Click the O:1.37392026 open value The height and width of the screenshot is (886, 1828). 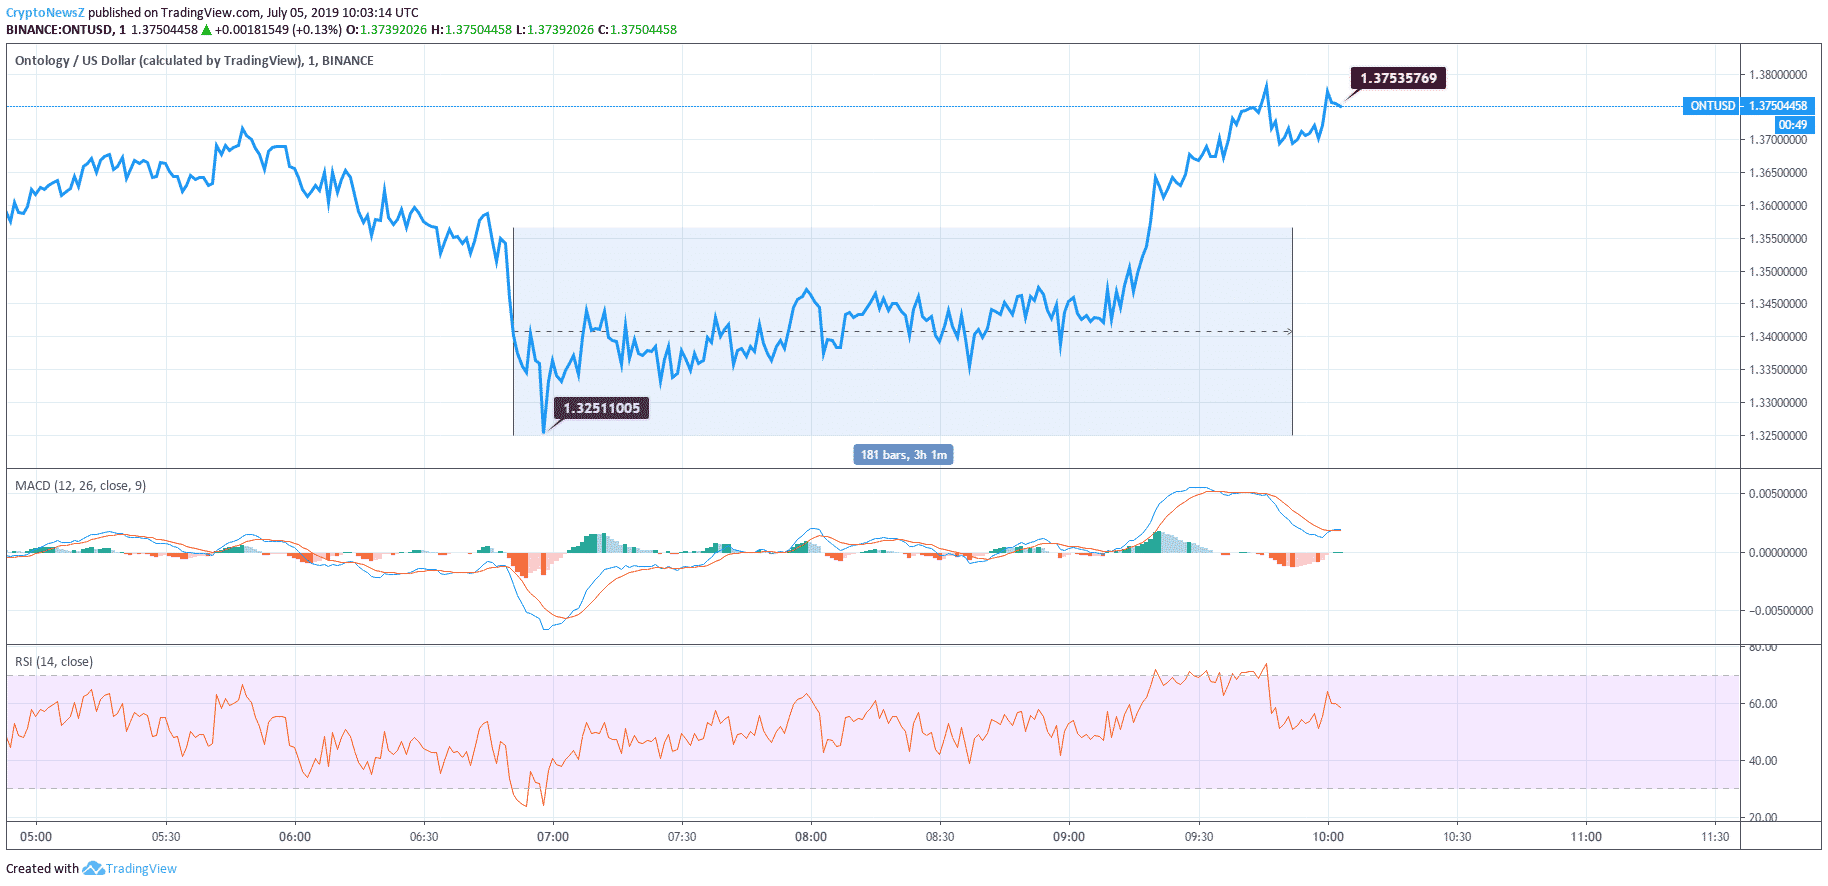[386, 30]
